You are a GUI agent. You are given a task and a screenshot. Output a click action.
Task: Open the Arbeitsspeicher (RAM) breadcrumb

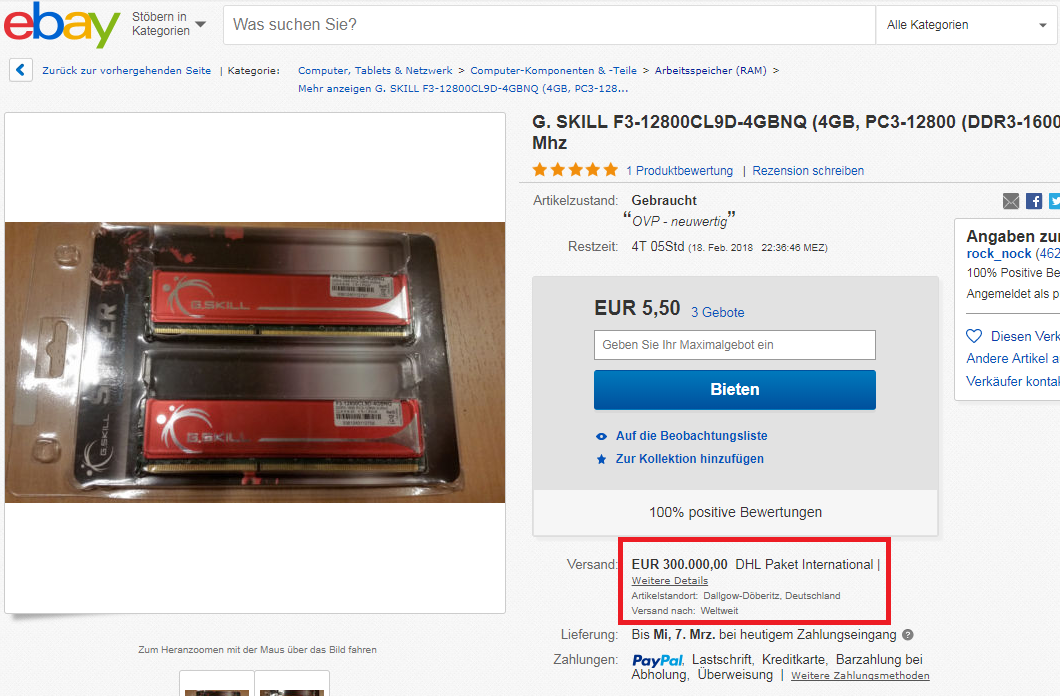click(x=710, y=70)
